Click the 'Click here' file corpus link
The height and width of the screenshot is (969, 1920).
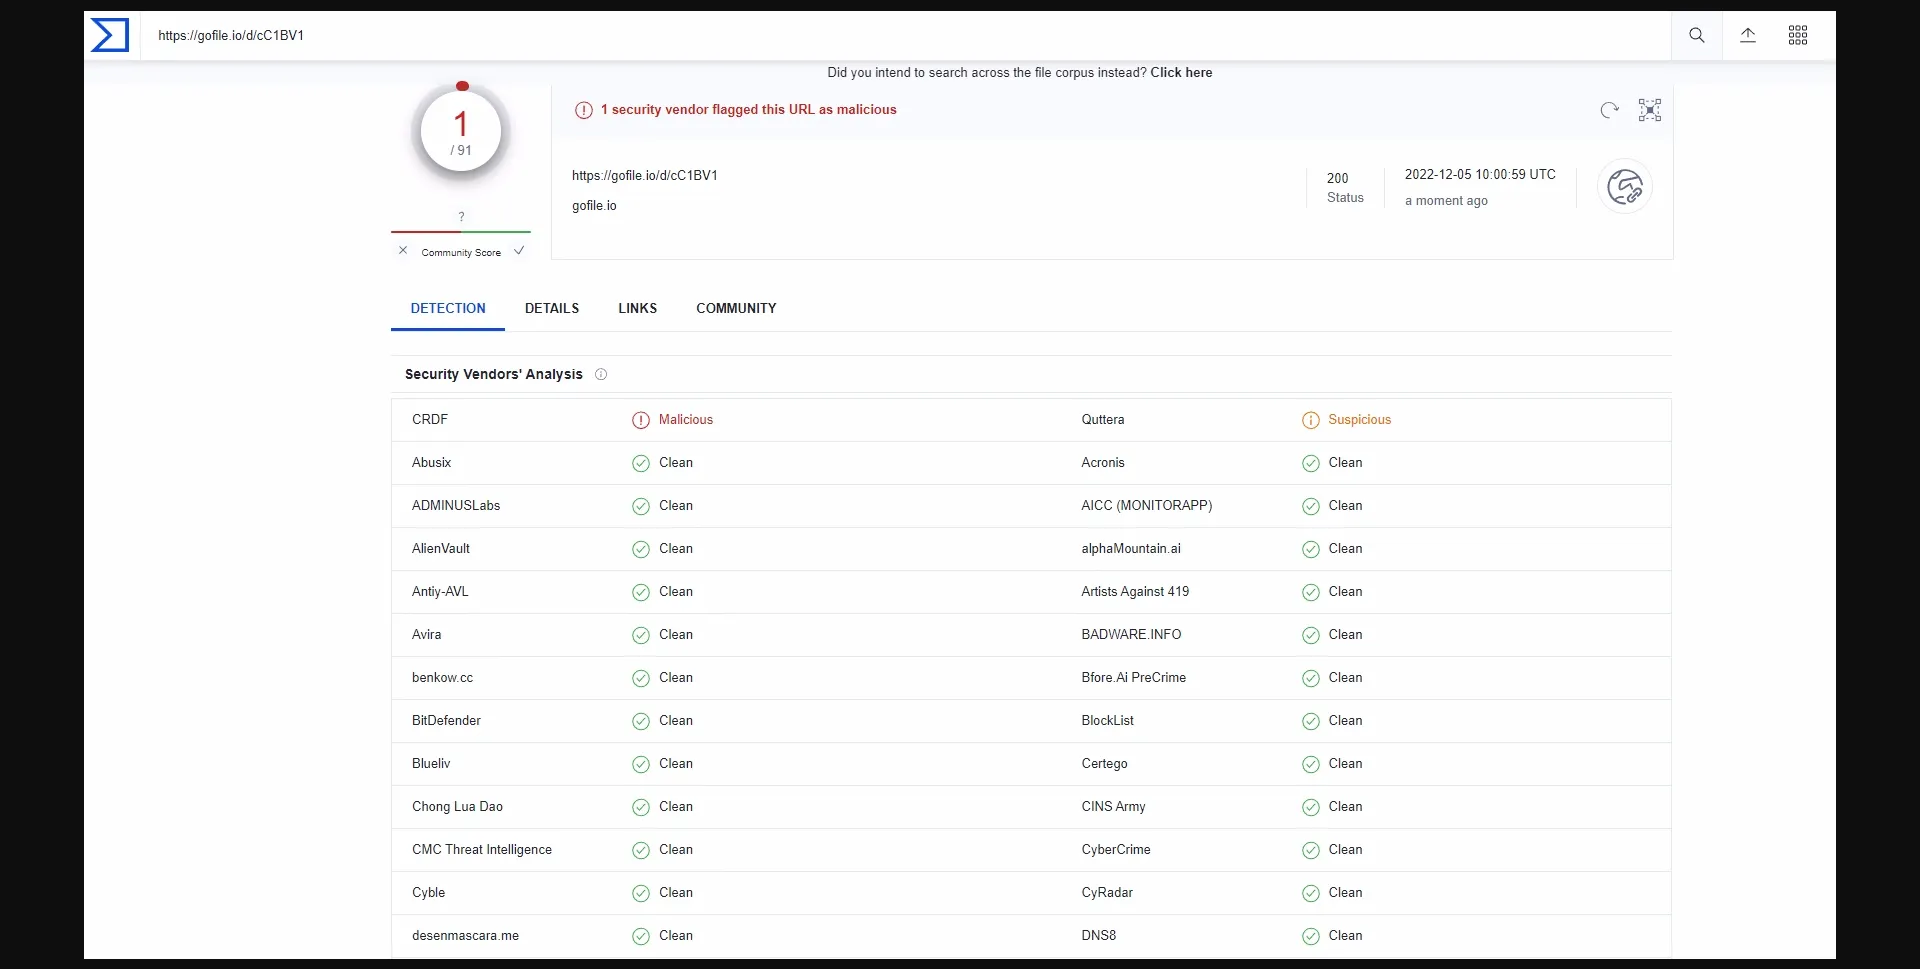pyautogui.click(x=1181, y=73)
